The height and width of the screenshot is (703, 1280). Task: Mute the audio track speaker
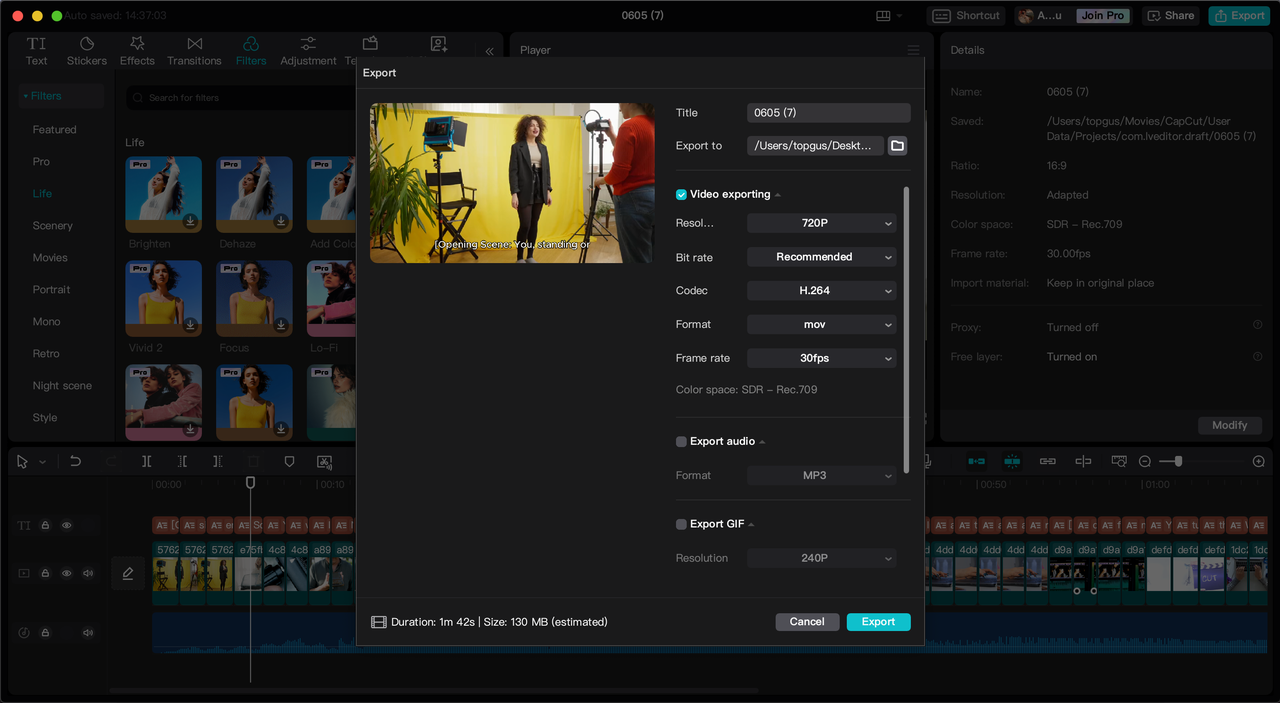click(88, 632)
